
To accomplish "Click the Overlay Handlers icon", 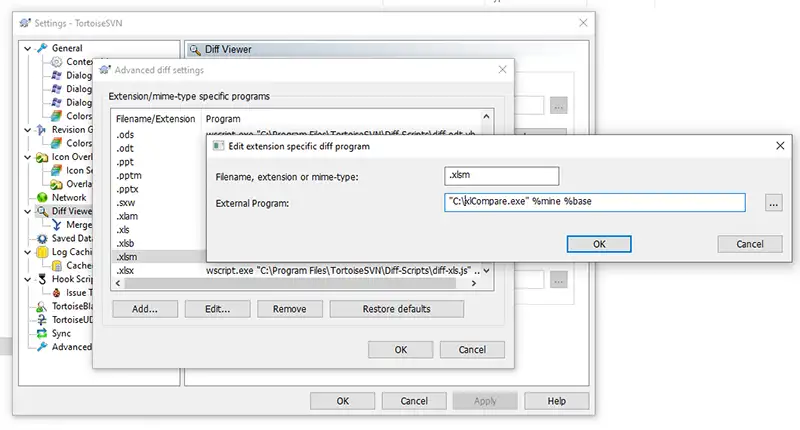I will click(56, 184).
